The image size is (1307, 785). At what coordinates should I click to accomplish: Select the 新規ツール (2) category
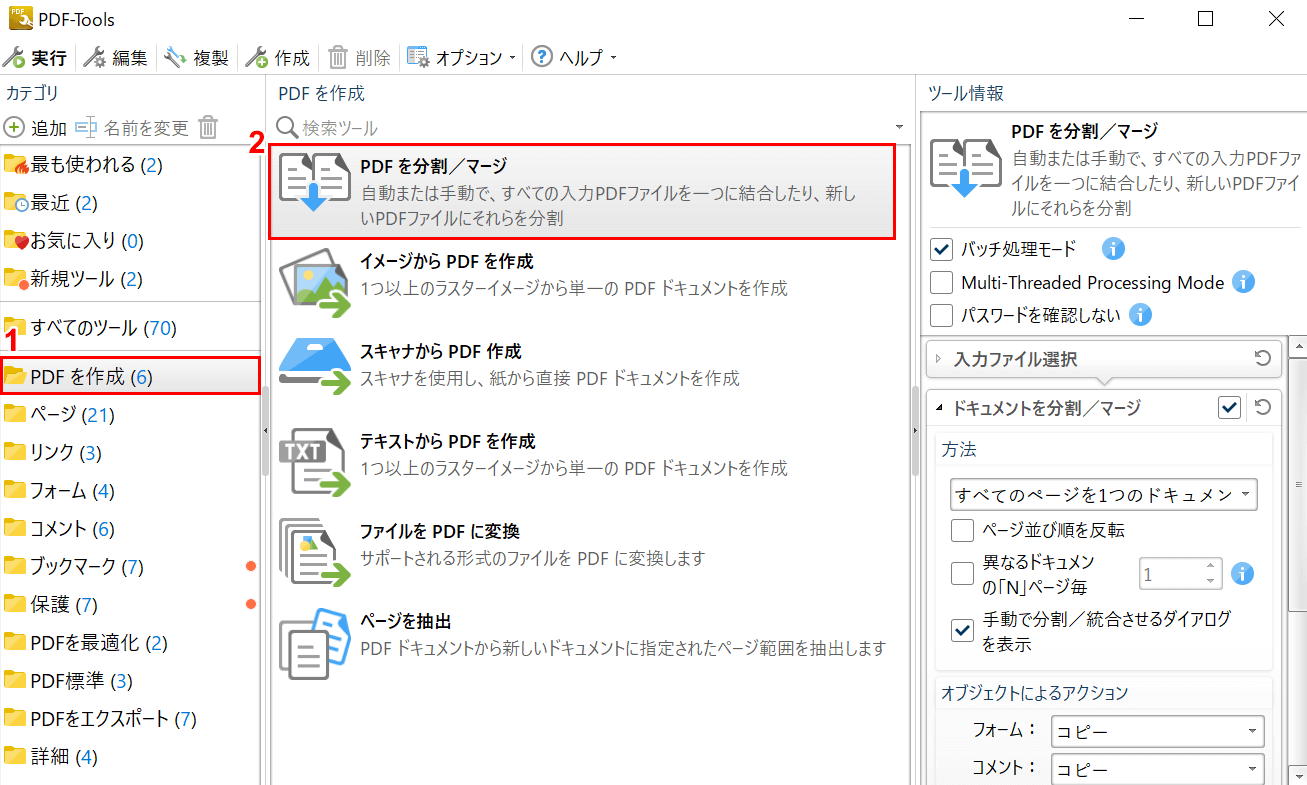(130, 279)
